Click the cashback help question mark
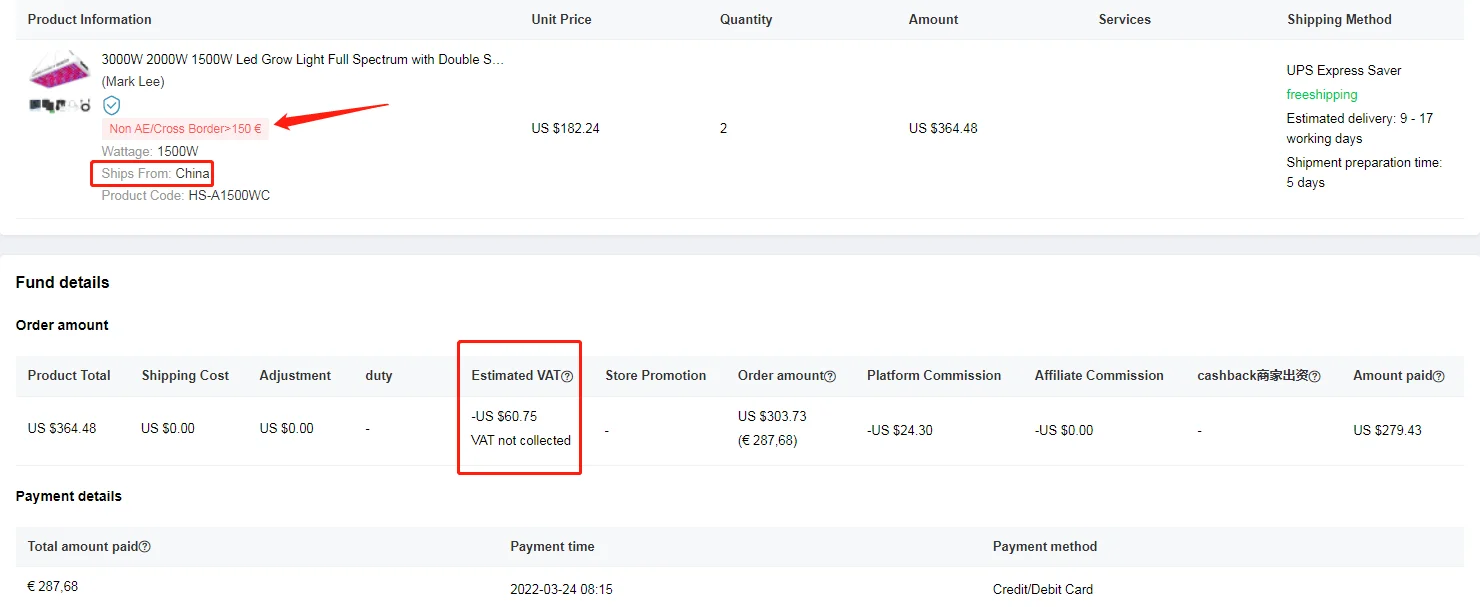The width and height of the screenshot is (1480, 607). [x=1315, y=377]
